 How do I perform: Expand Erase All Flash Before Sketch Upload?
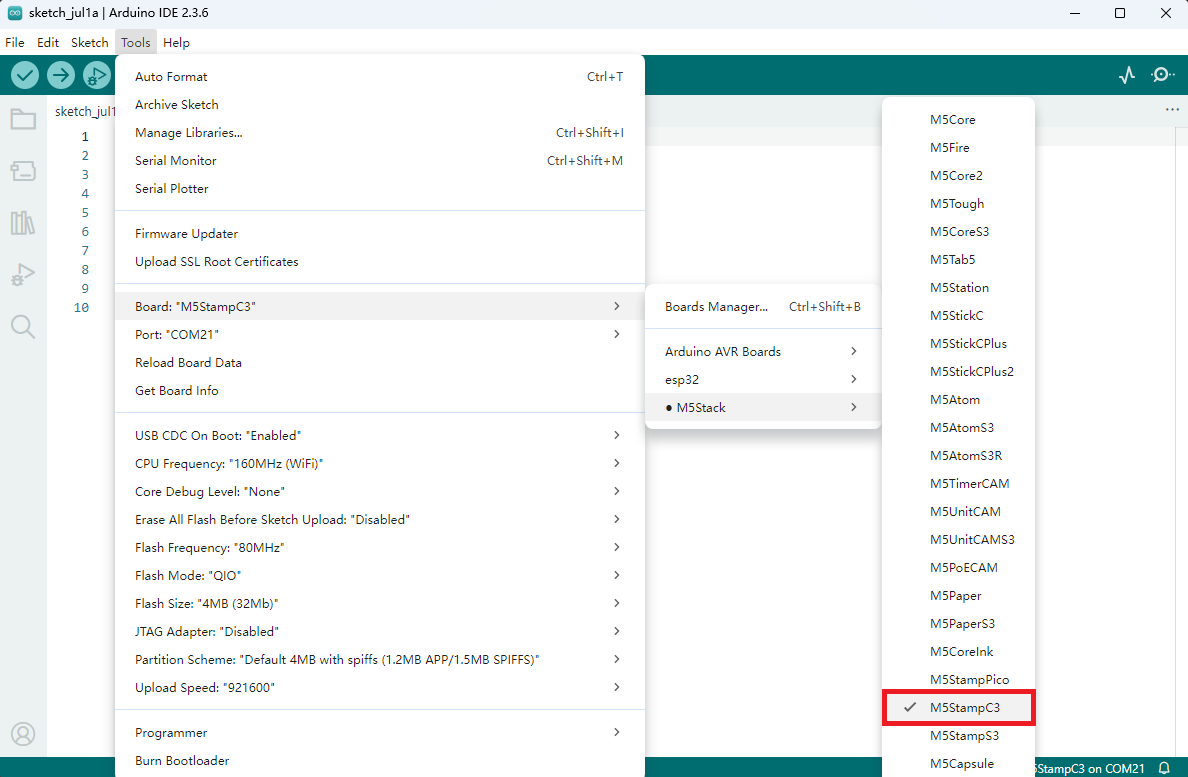380,520
